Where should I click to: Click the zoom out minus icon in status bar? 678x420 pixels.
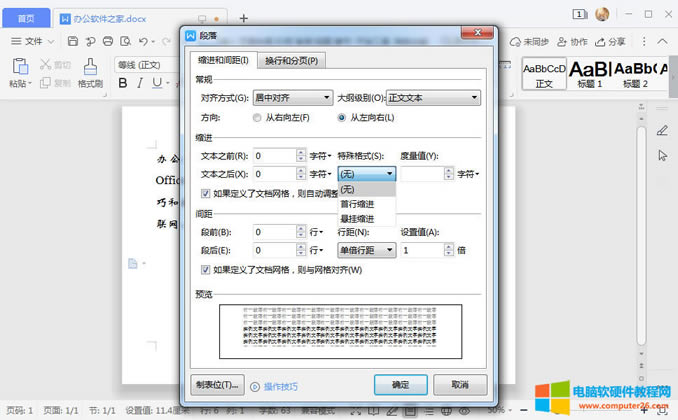[524, 410]
